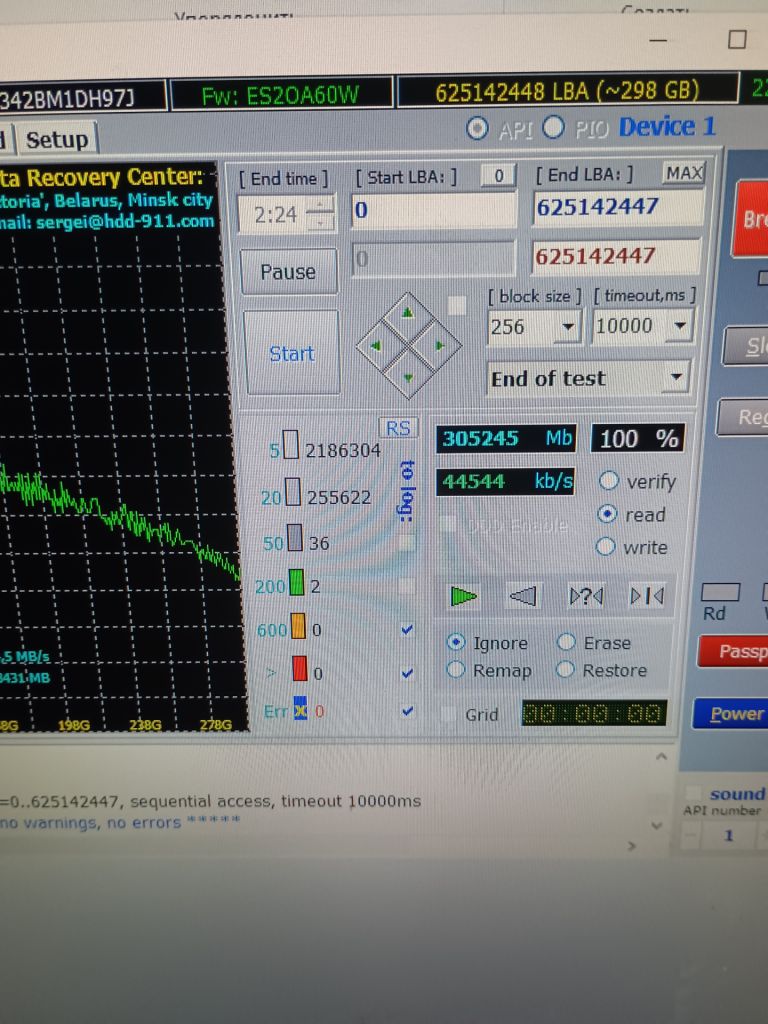768x1024 pixels.
Task: Select the random seek scan icon
Action: tap(586, 596)
